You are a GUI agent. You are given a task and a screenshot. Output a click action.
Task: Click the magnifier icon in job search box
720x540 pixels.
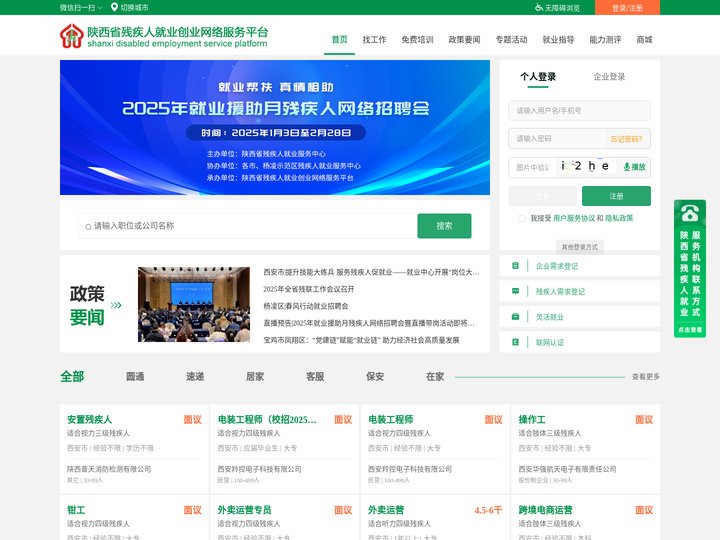(88, 226)
